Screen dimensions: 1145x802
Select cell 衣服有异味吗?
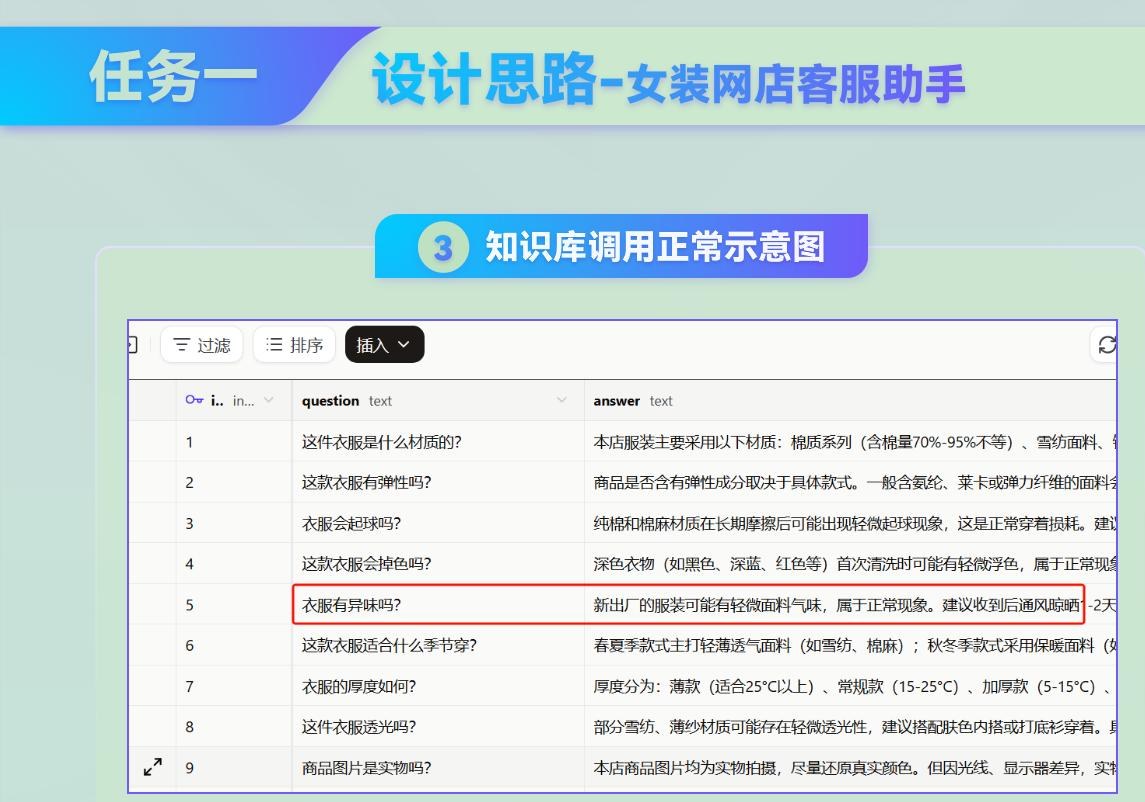[x=438, y=604]
